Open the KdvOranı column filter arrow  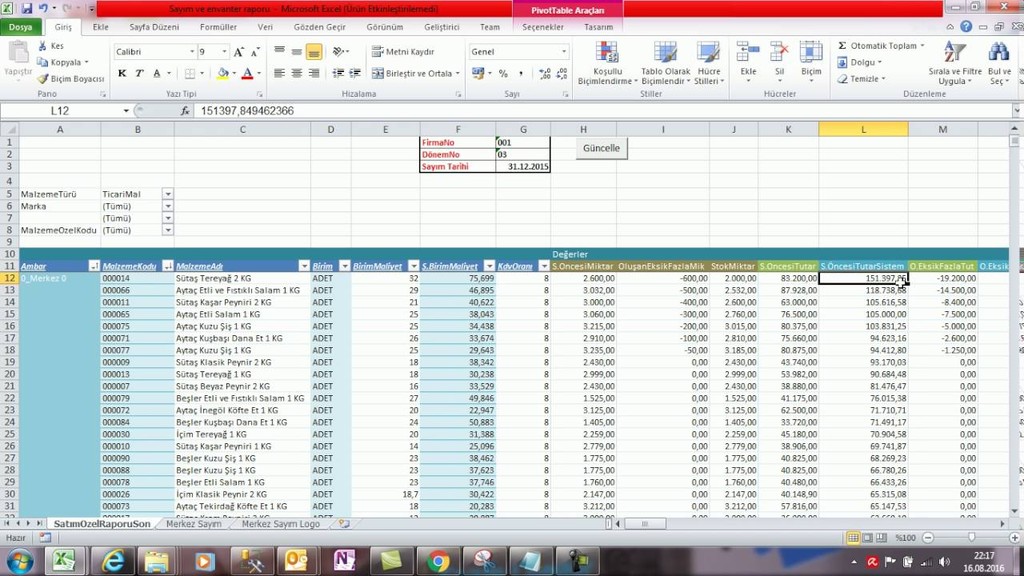click(x=543, y=266)
